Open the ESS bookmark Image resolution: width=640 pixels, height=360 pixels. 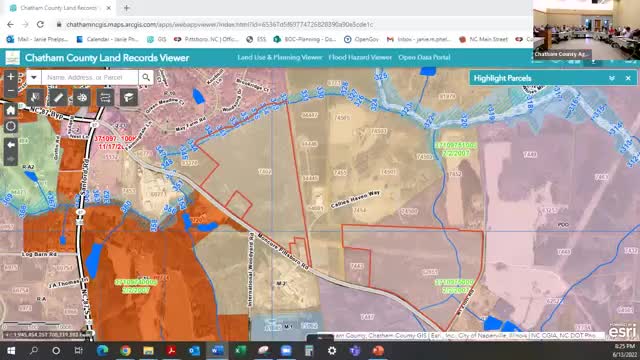click(256, 39)
